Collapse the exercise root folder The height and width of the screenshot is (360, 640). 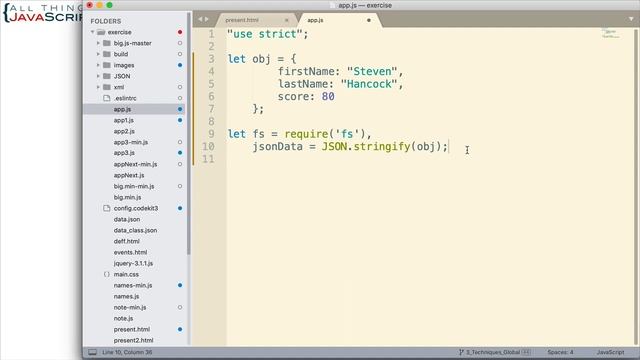tap(93, 32)
